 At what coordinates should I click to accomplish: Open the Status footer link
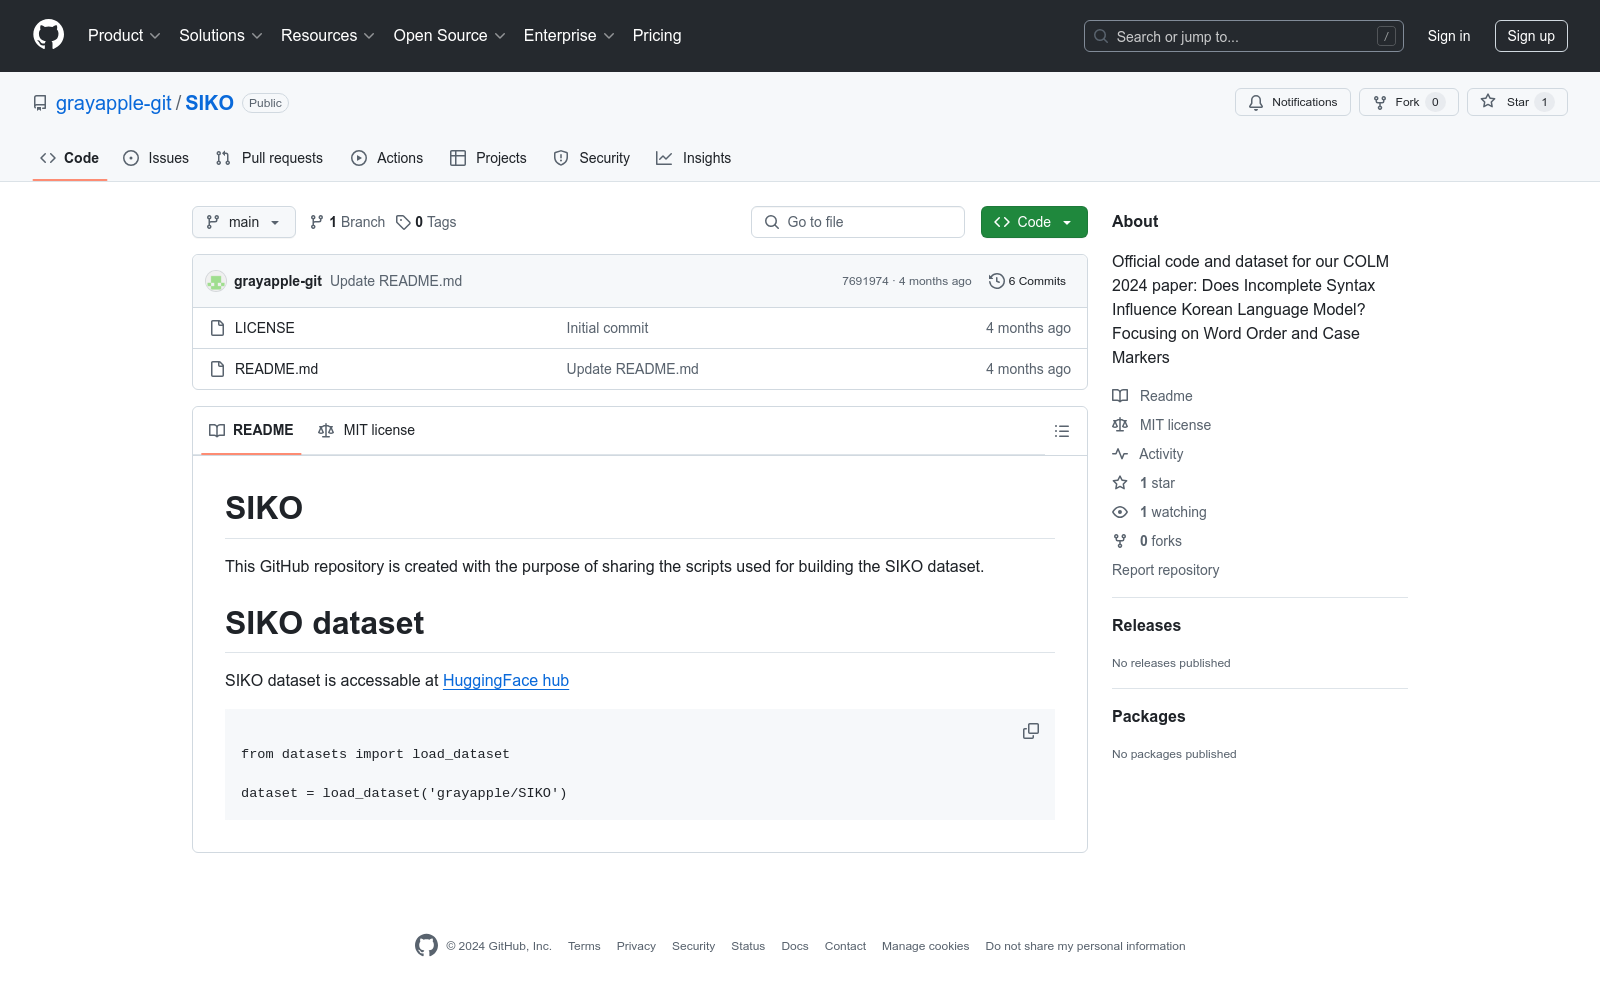(748, 946)
